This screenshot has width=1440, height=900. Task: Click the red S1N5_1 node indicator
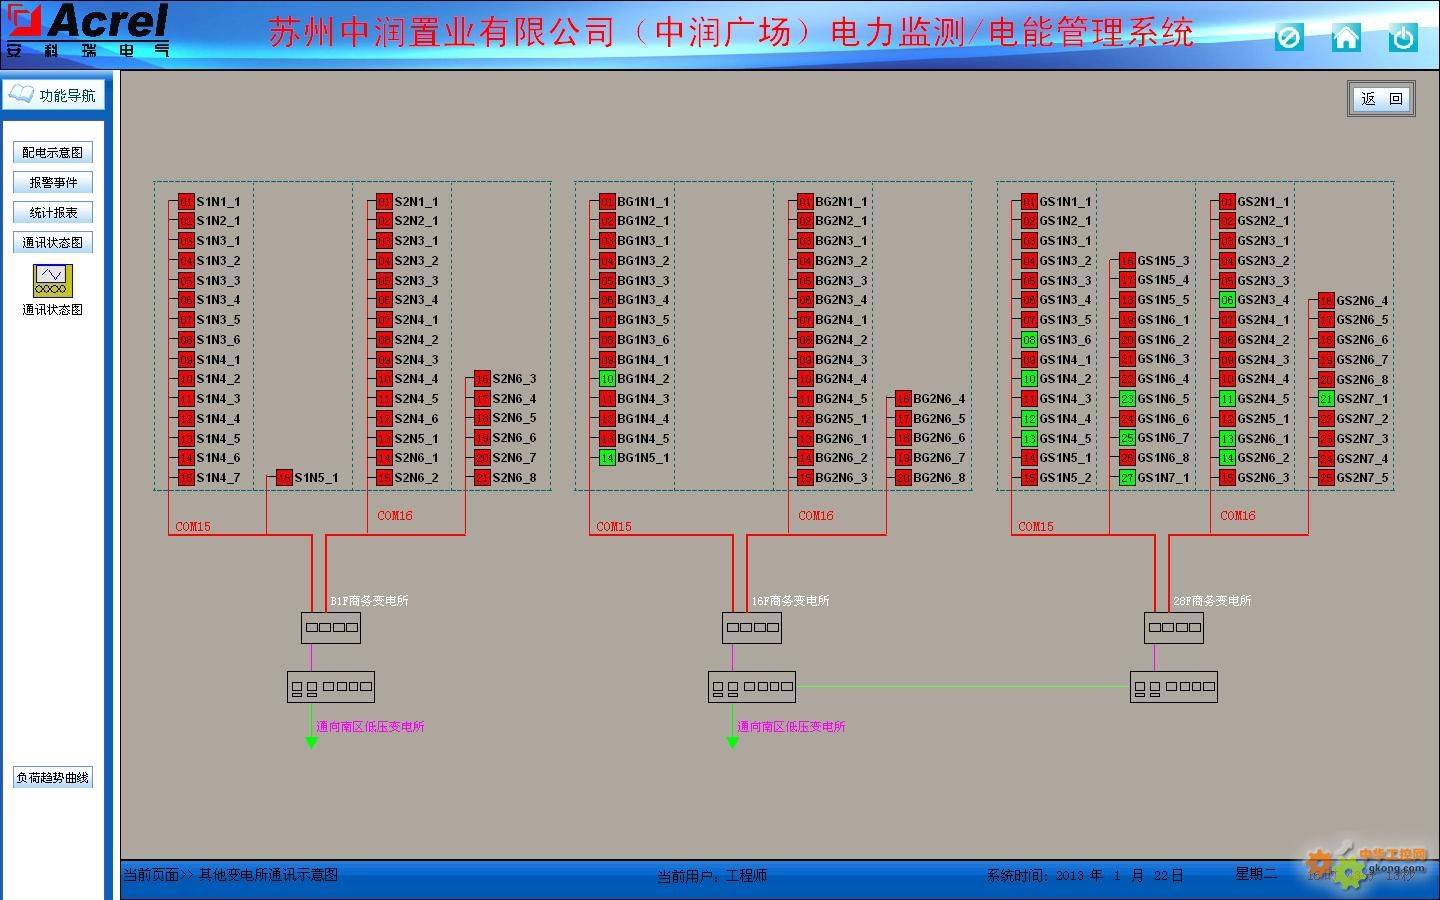pos(284,478)
